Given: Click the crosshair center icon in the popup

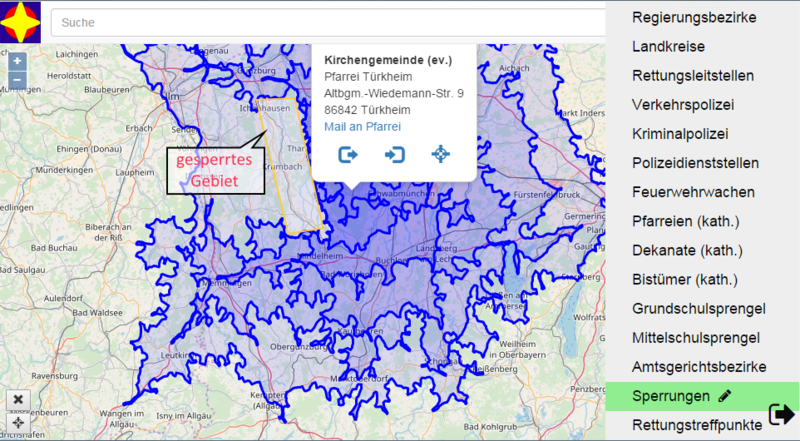Looking at the screenshot, I should click(x=440, y=154).
